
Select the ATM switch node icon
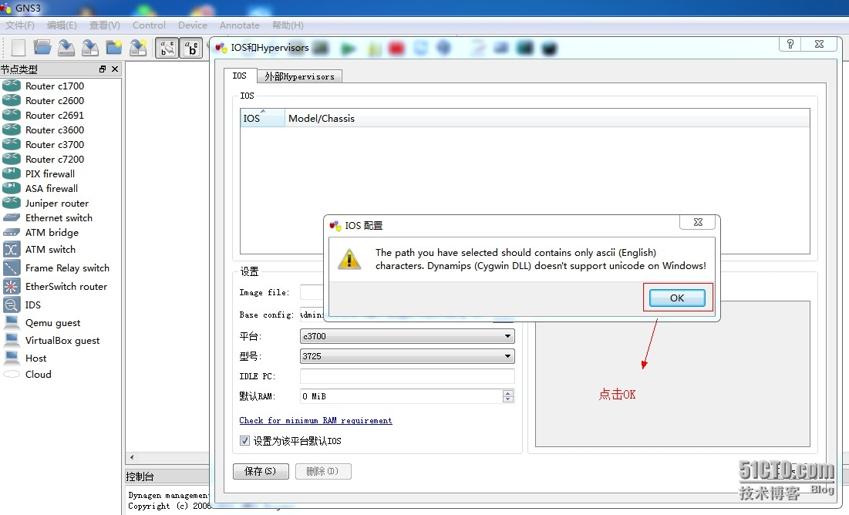coord(11,249)
